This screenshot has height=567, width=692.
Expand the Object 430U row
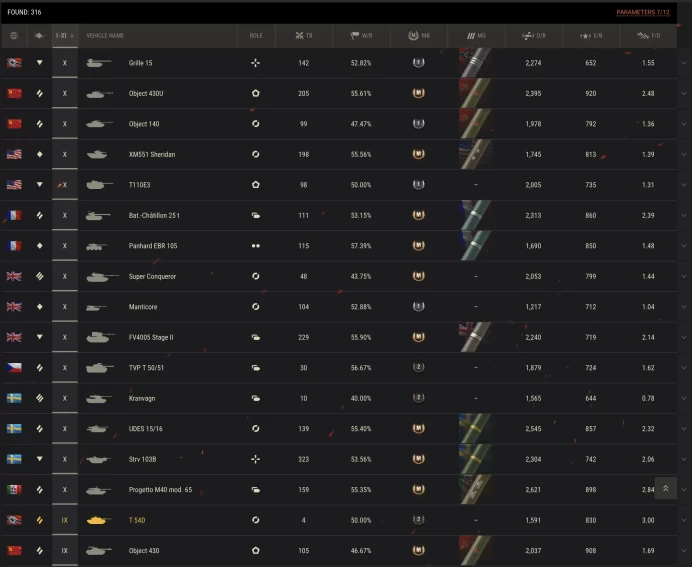684,94
